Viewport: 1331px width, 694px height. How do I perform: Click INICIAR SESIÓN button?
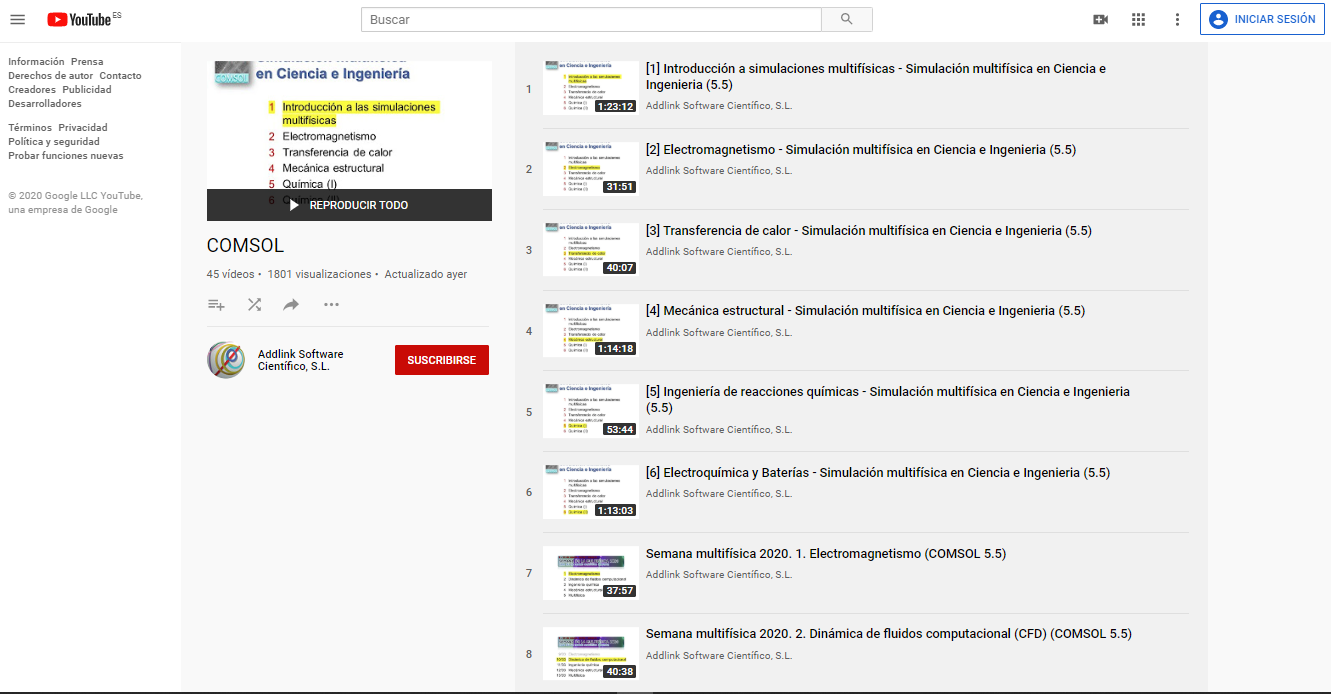pos(1262,19)
